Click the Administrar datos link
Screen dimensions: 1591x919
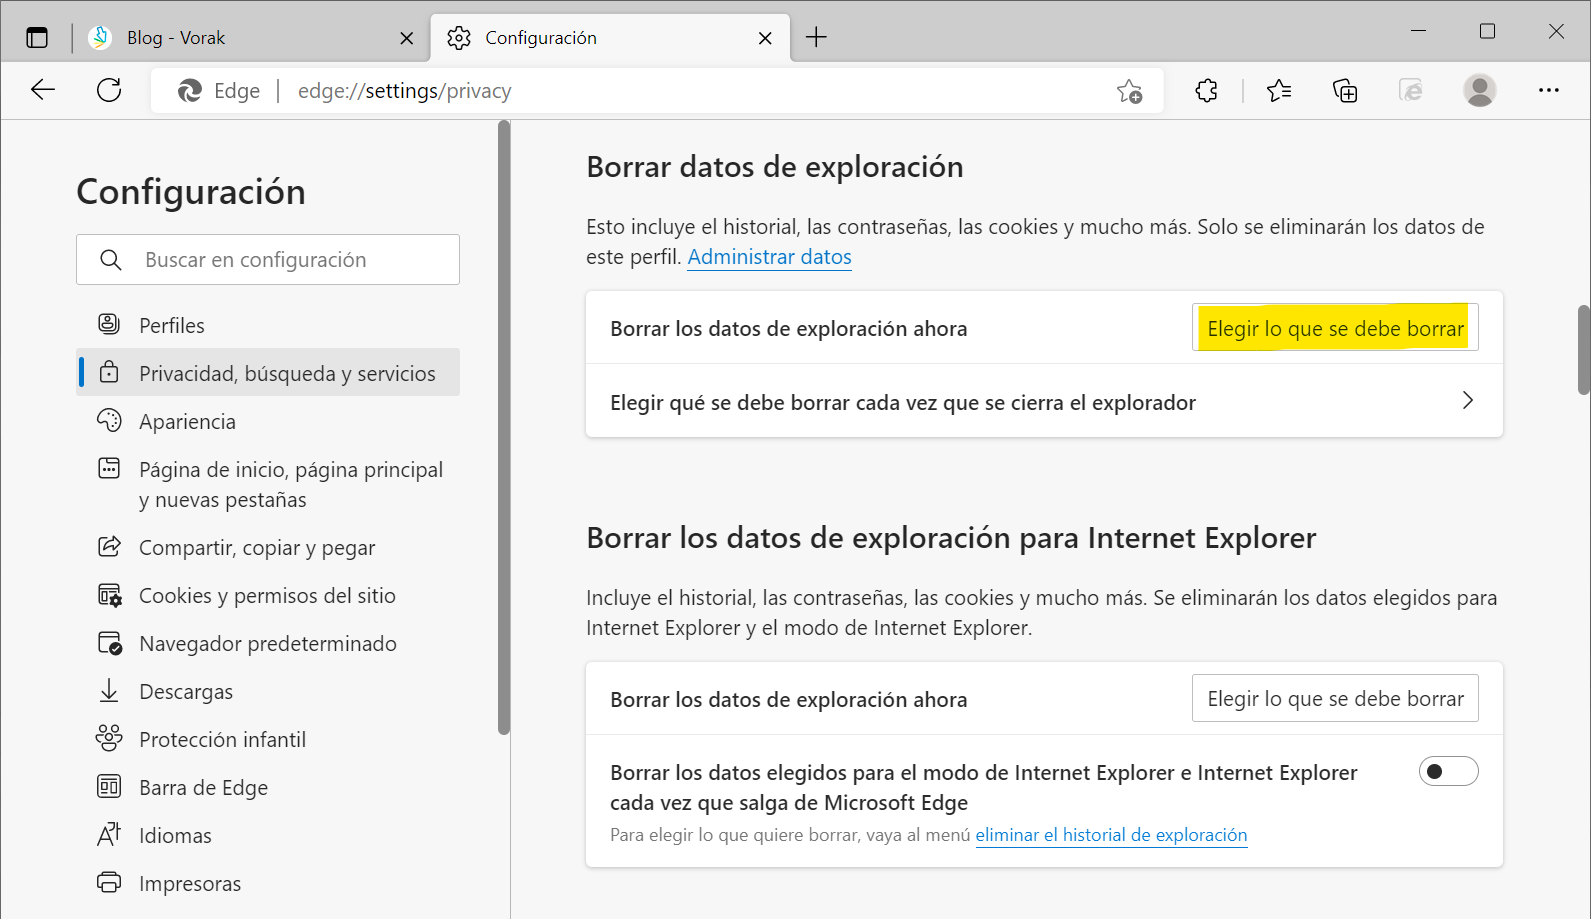pyautogui.click(x=769, y=257)
